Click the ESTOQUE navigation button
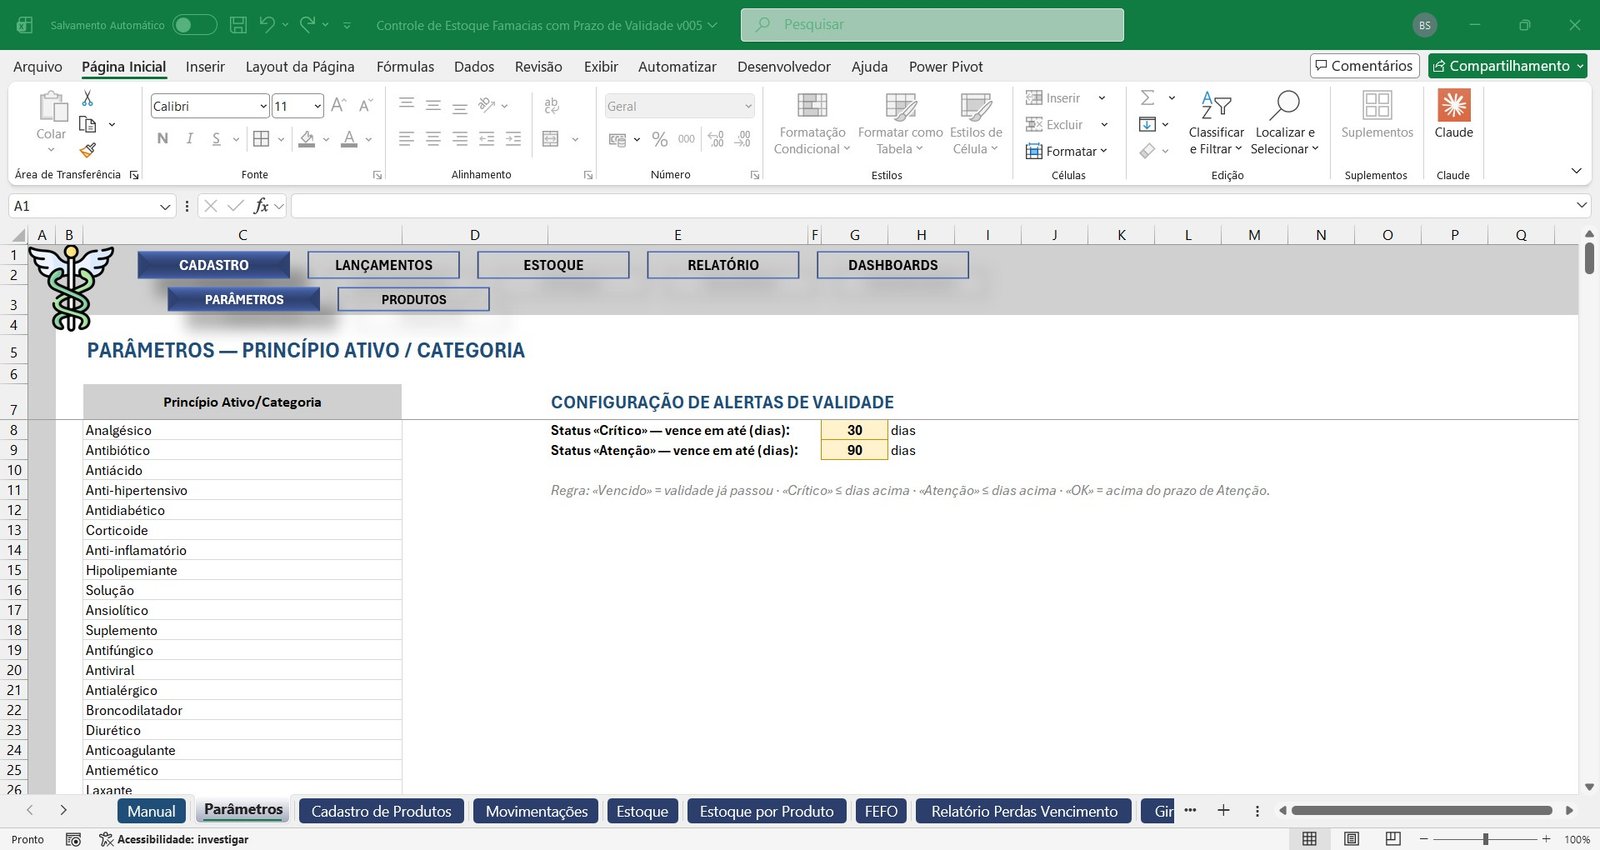Image resolution: width=1600 pixels, height=850 pixels. coord(553,265)
